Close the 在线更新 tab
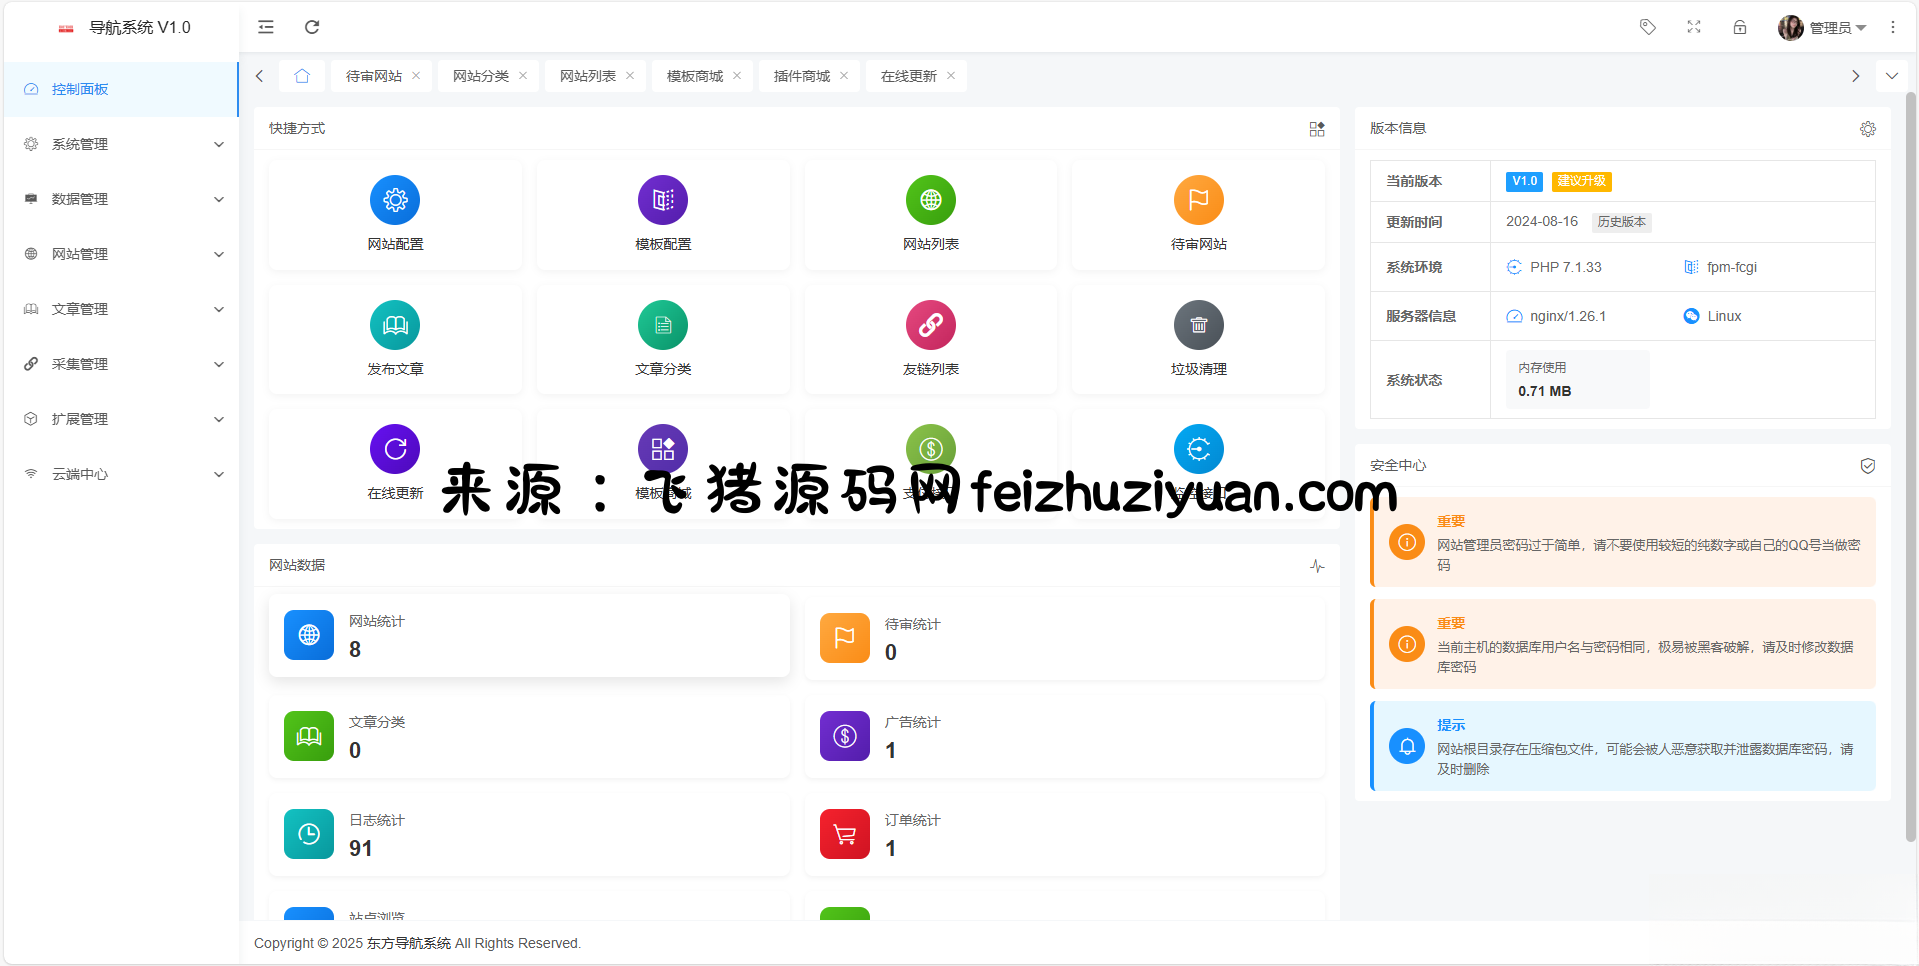 (951, 76)
